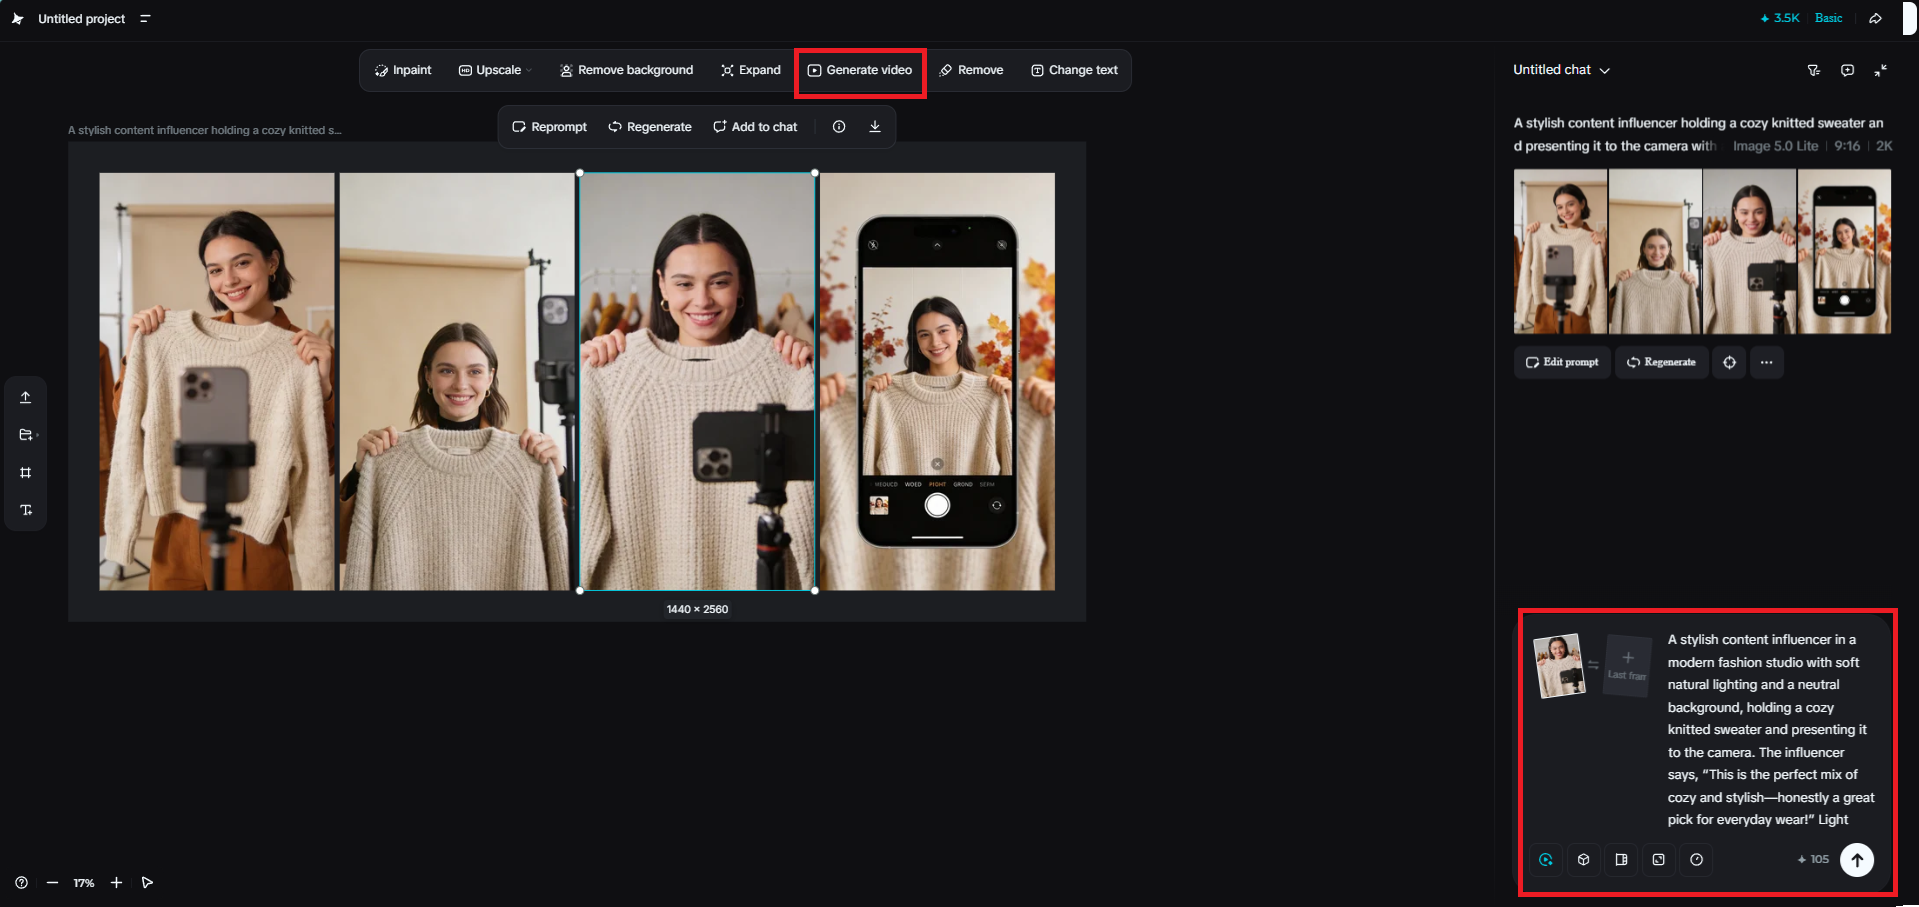Image resolution: width=1919 pixels, height=907 pixels.
Task: Click Add to chat
Action: pos(755,127)
